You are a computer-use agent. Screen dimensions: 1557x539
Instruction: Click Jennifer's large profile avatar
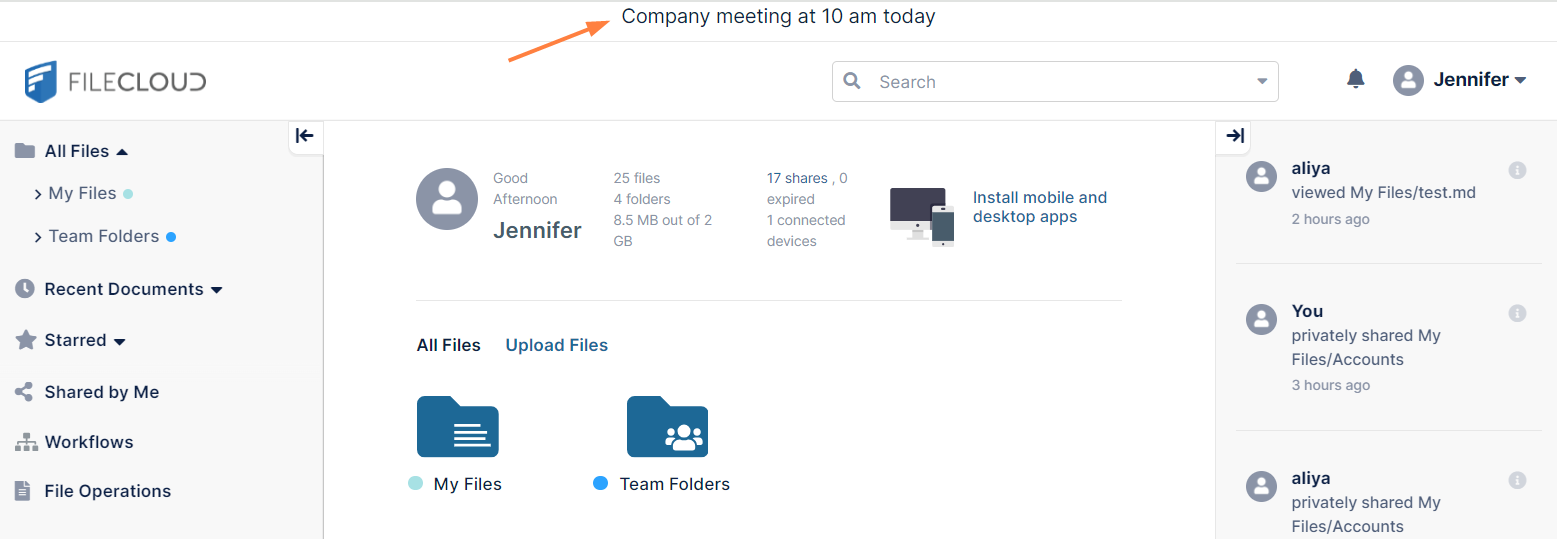pyautogui.click(x=446, y=198)
